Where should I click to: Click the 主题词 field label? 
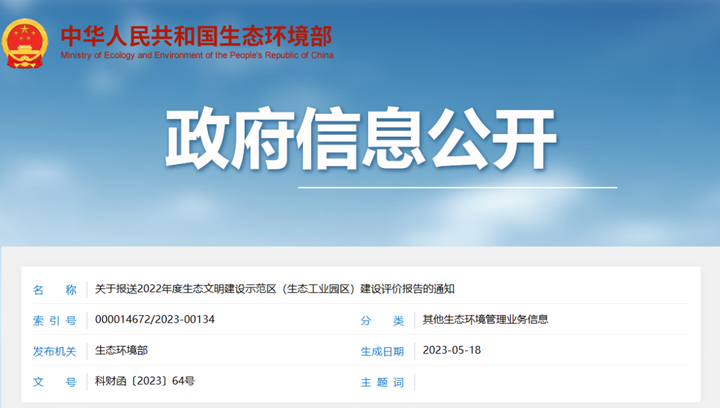(x=382, y=382)
